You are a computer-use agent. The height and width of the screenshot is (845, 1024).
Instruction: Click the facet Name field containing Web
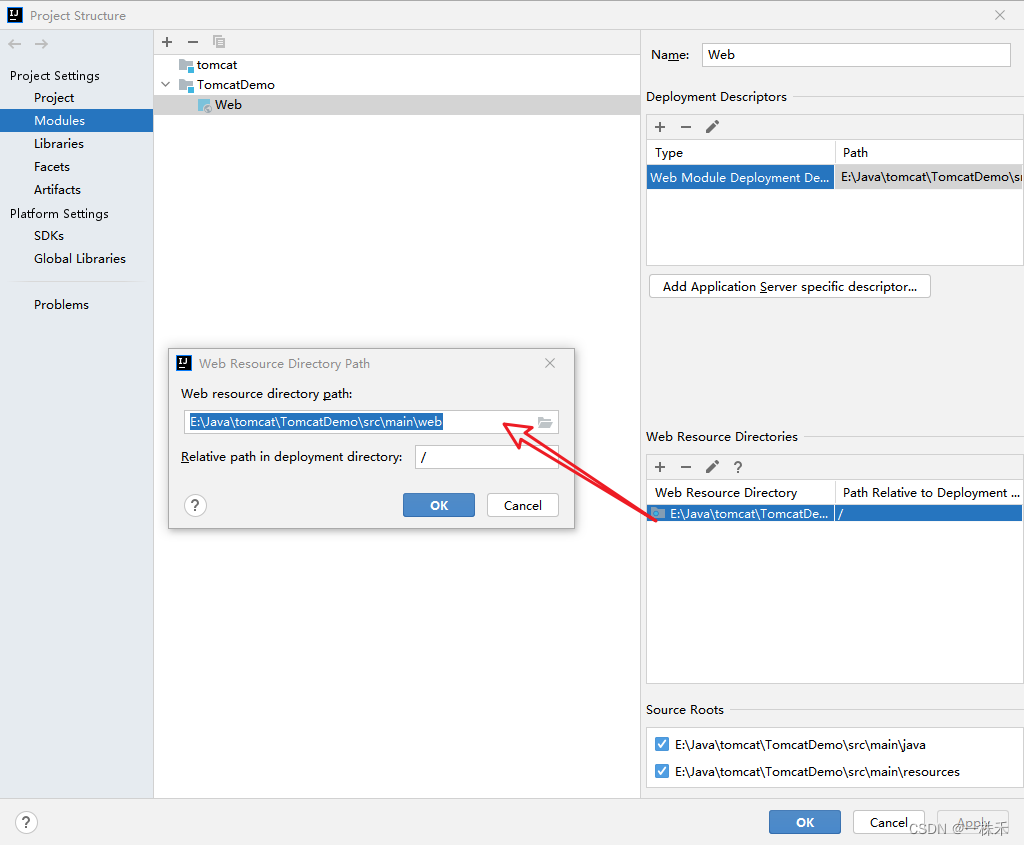(x=856, y=55)
